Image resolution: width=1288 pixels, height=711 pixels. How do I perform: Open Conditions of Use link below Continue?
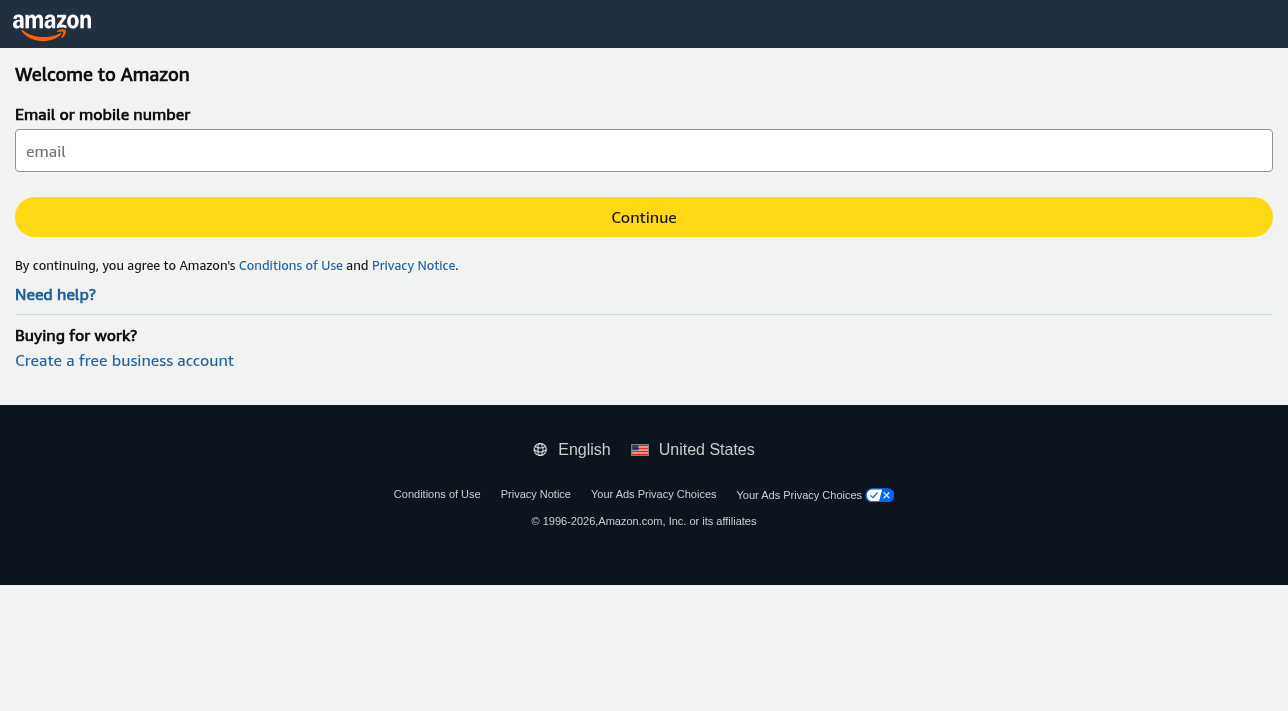290,266
